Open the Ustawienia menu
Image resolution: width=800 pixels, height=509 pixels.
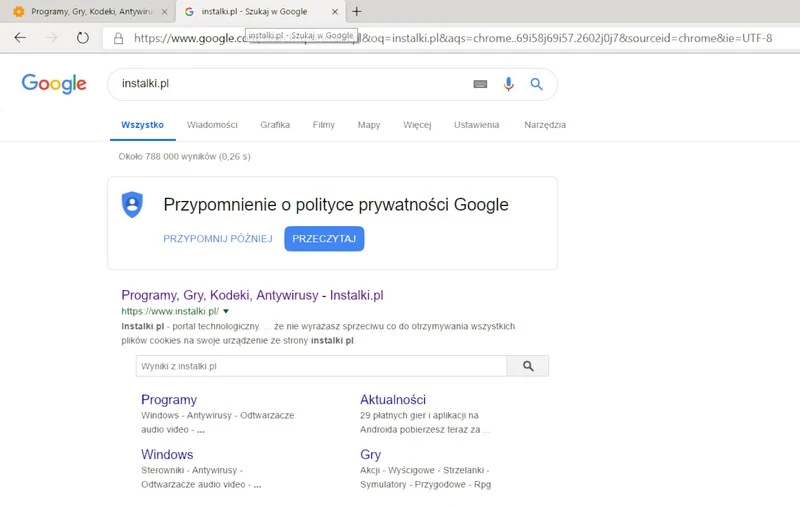pyautogui.click(x=477, y=125)
